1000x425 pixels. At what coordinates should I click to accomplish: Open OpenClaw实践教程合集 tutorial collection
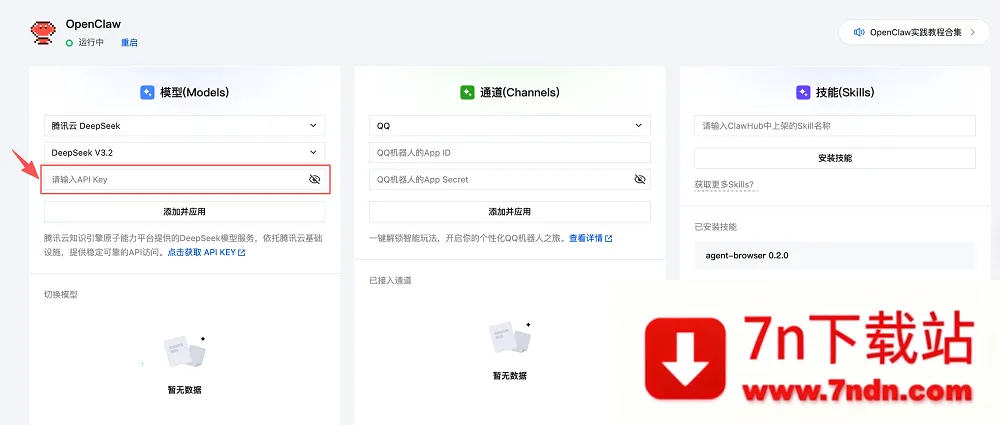[x=914, y=32]
